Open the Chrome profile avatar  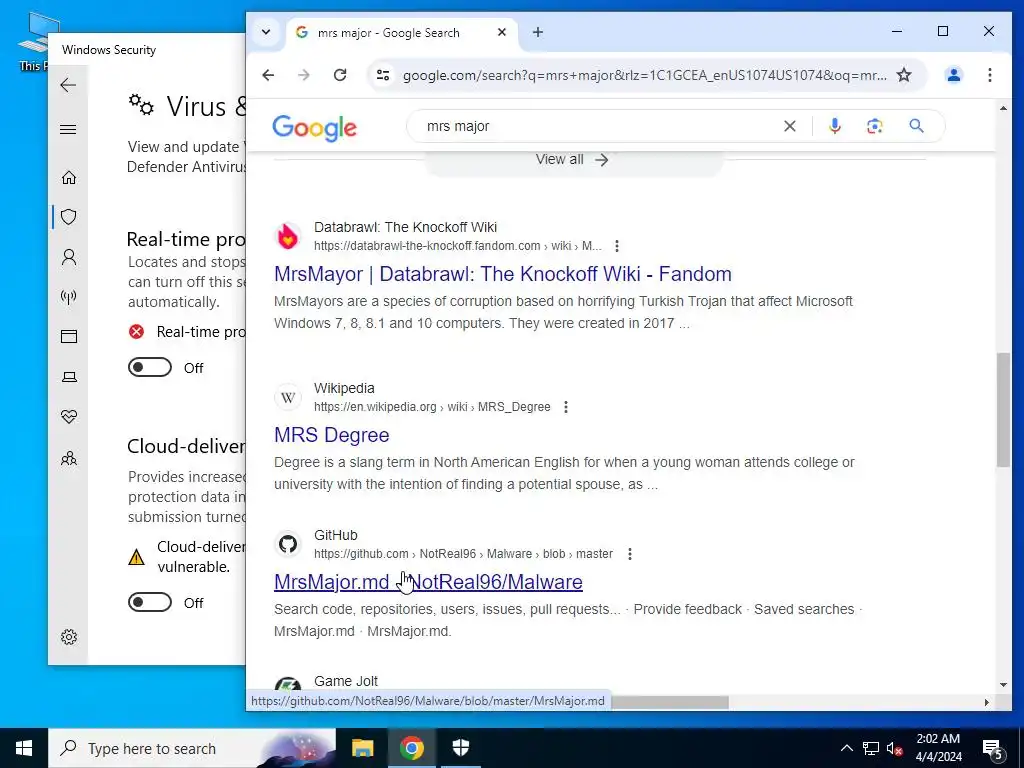tap(953, 75)
